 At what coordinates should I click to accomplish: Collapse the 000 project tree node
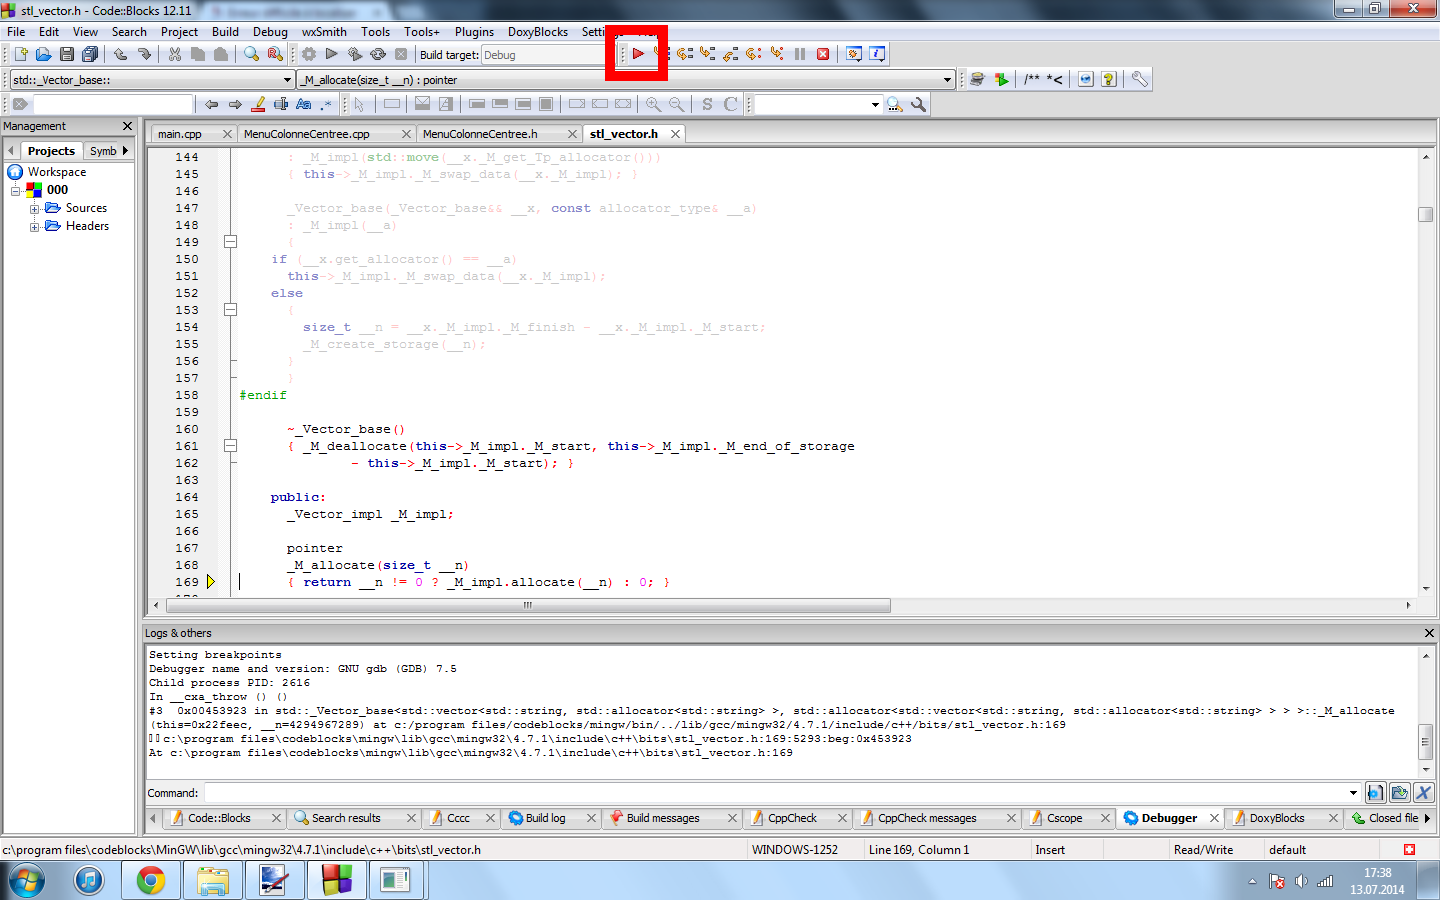[x=16, y=190]
